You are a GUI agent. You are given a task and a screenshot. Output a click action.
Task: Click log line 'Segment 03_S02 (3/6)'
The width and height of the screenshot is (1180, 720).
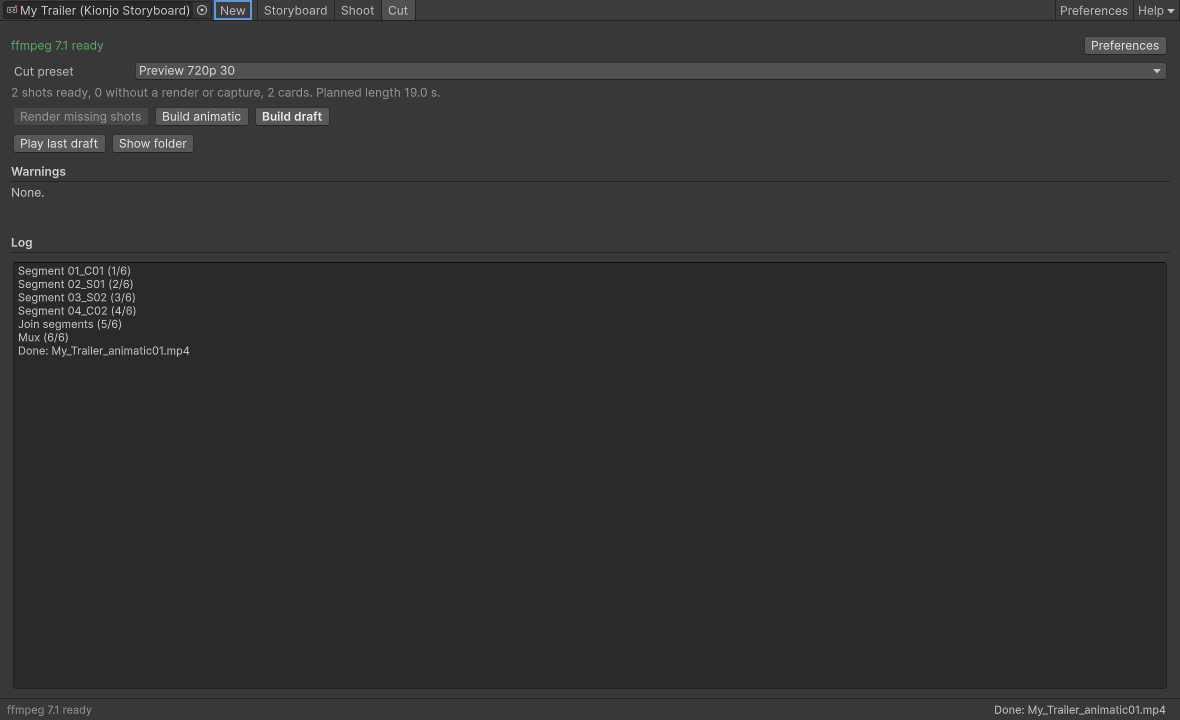coord(77,298)
